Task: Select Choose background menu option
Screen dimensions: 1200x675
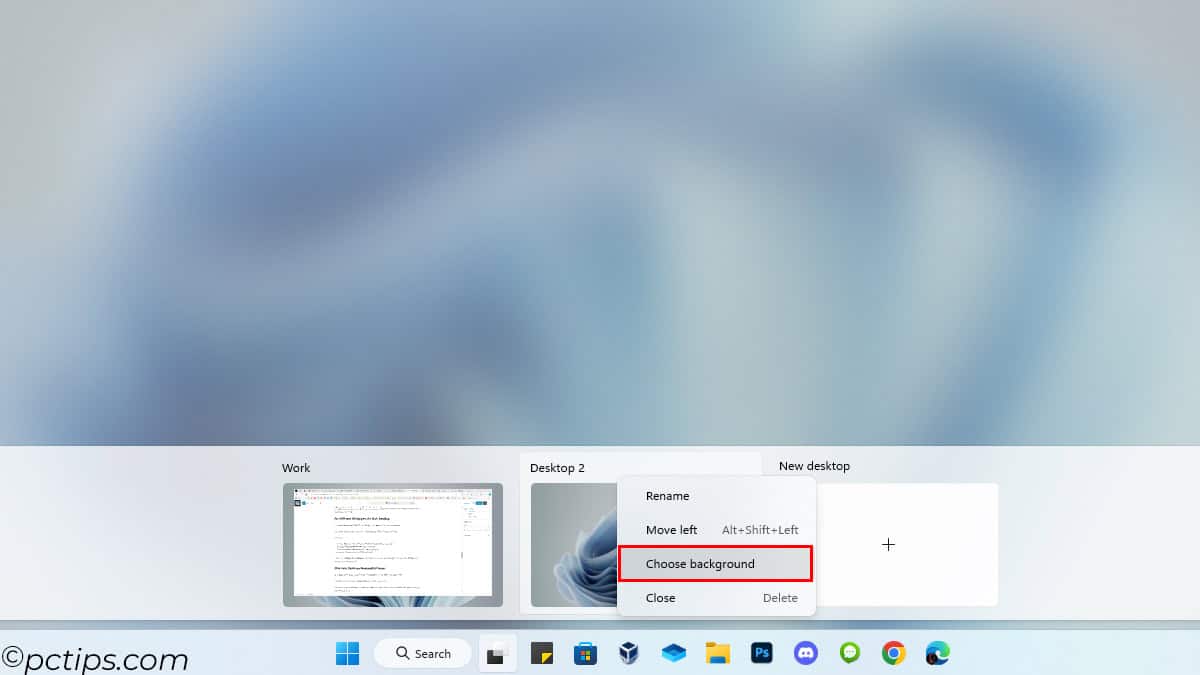Action: (716, 564)
